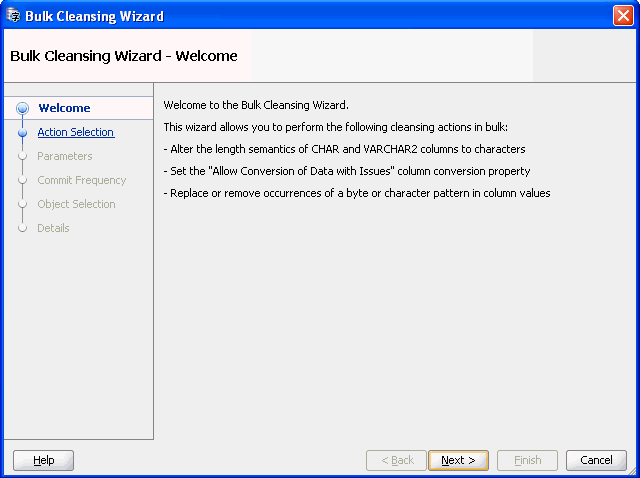Select the Parameters step label
640x478 pixels.
pyautogui.click(x=65, y=156)
